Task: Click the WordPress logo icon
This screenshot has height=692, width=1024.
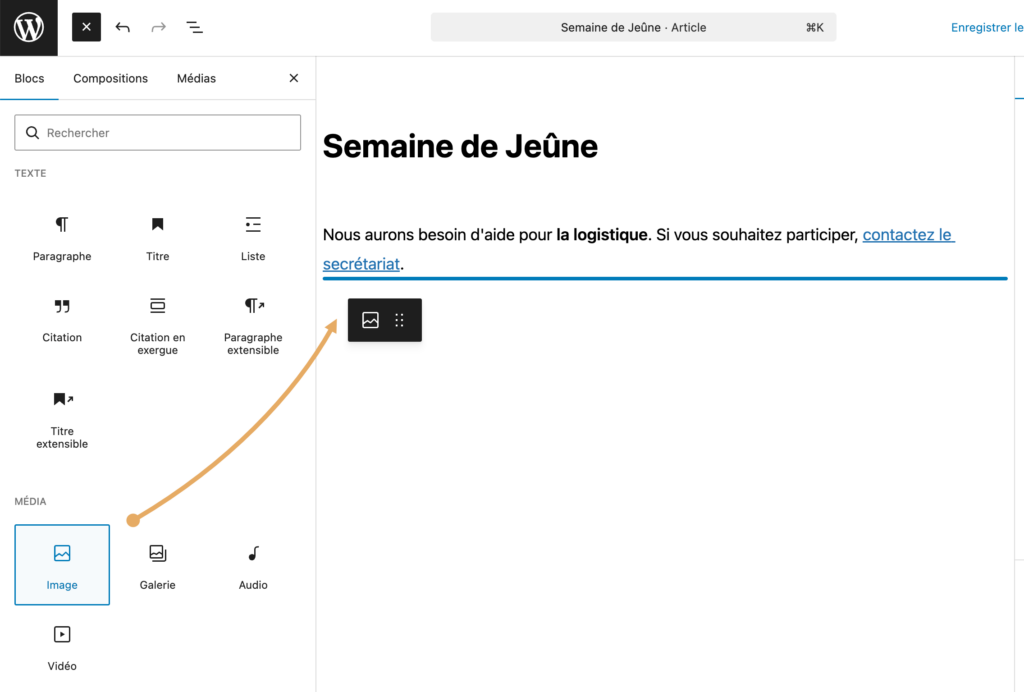Action: [29, 27]
